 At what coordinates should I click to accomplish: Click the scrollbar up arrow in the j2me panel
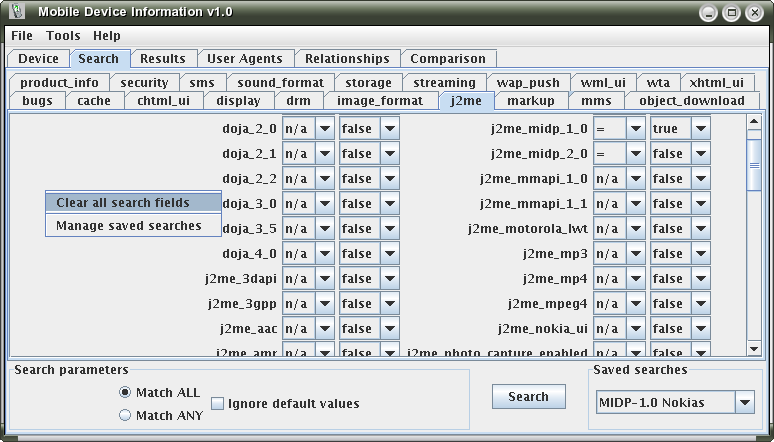755,122
